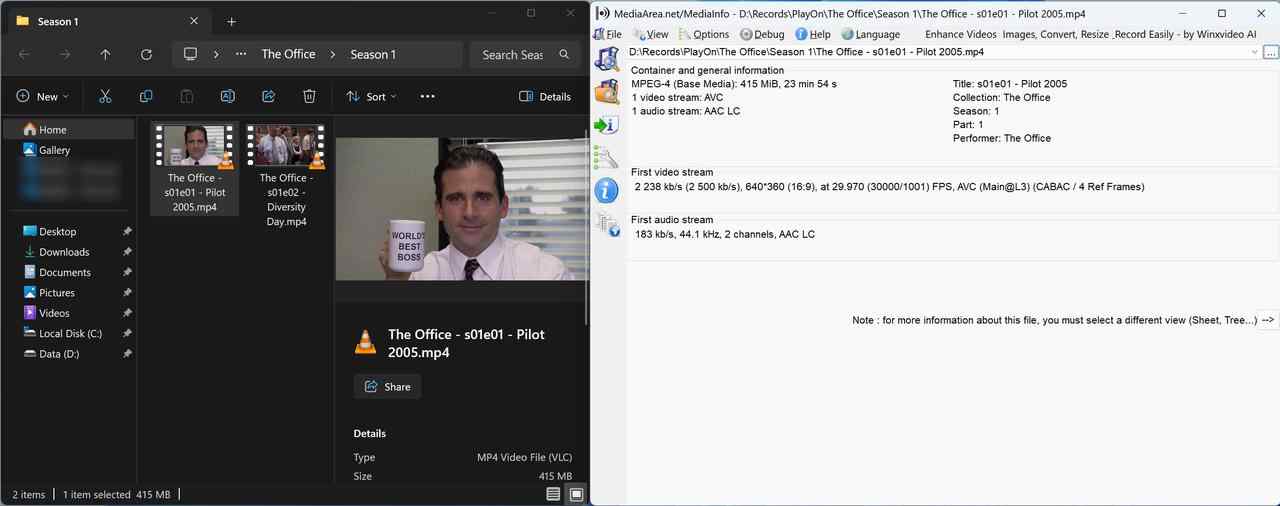Click the blue About info icon in sidebar
This screenshot has width=1280, height=506.
click(x=606, y=191)
